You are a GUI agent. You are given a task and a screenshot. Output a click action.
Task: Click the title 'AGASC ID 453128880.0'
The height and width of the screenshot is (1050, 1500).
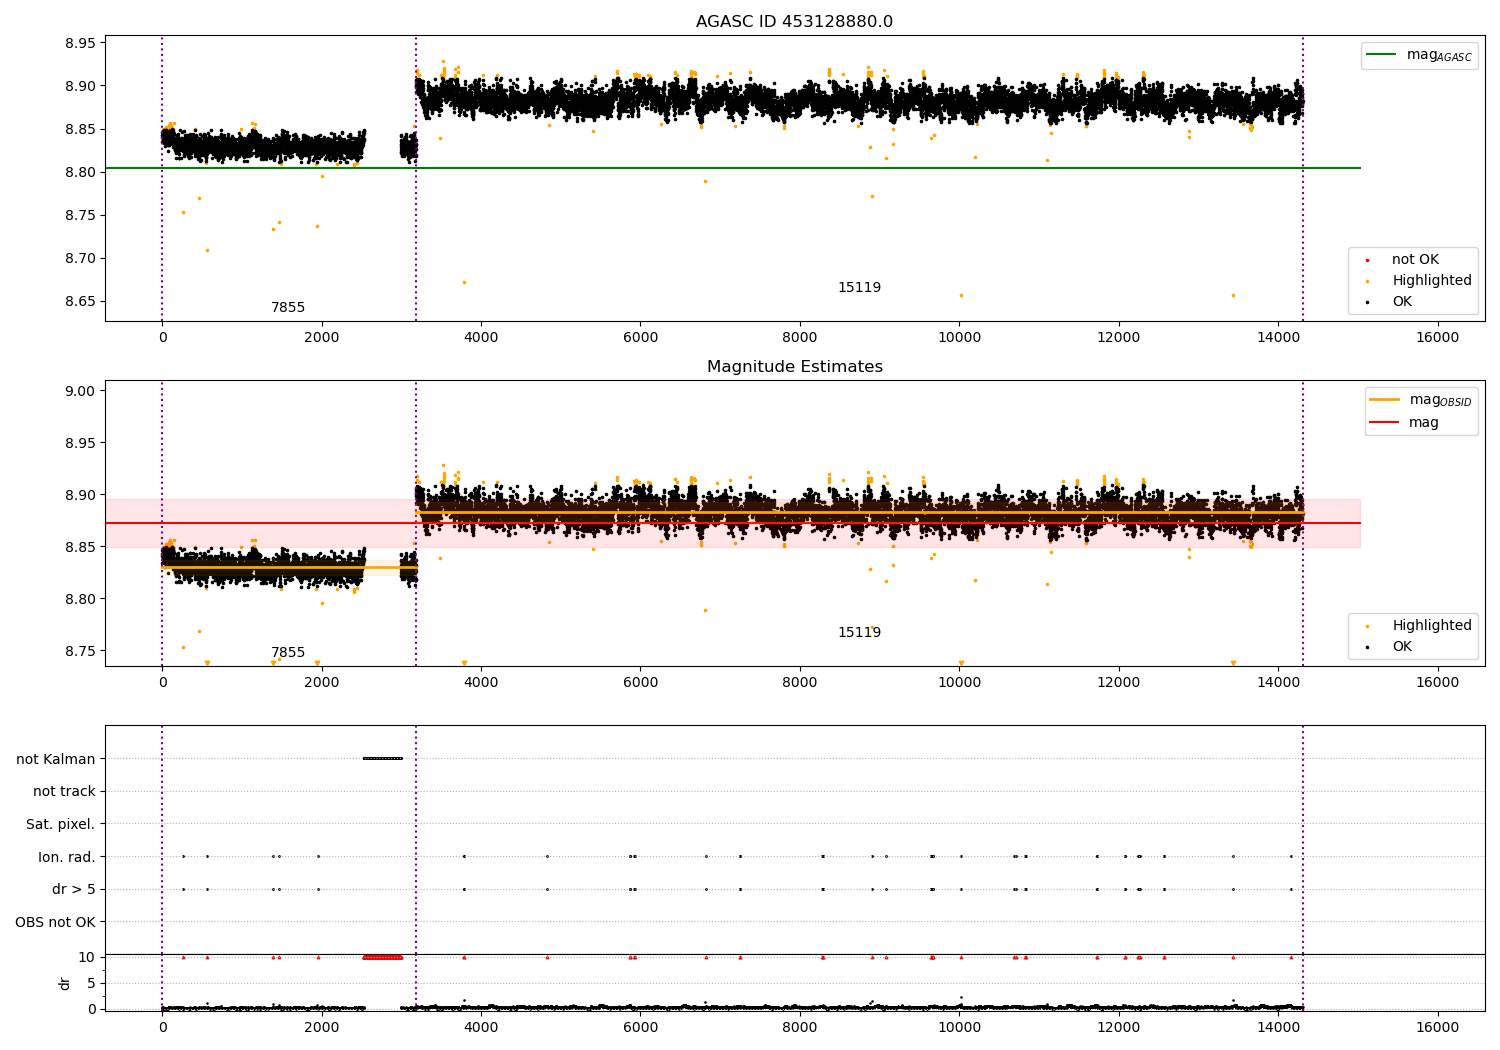click(795, 22)
